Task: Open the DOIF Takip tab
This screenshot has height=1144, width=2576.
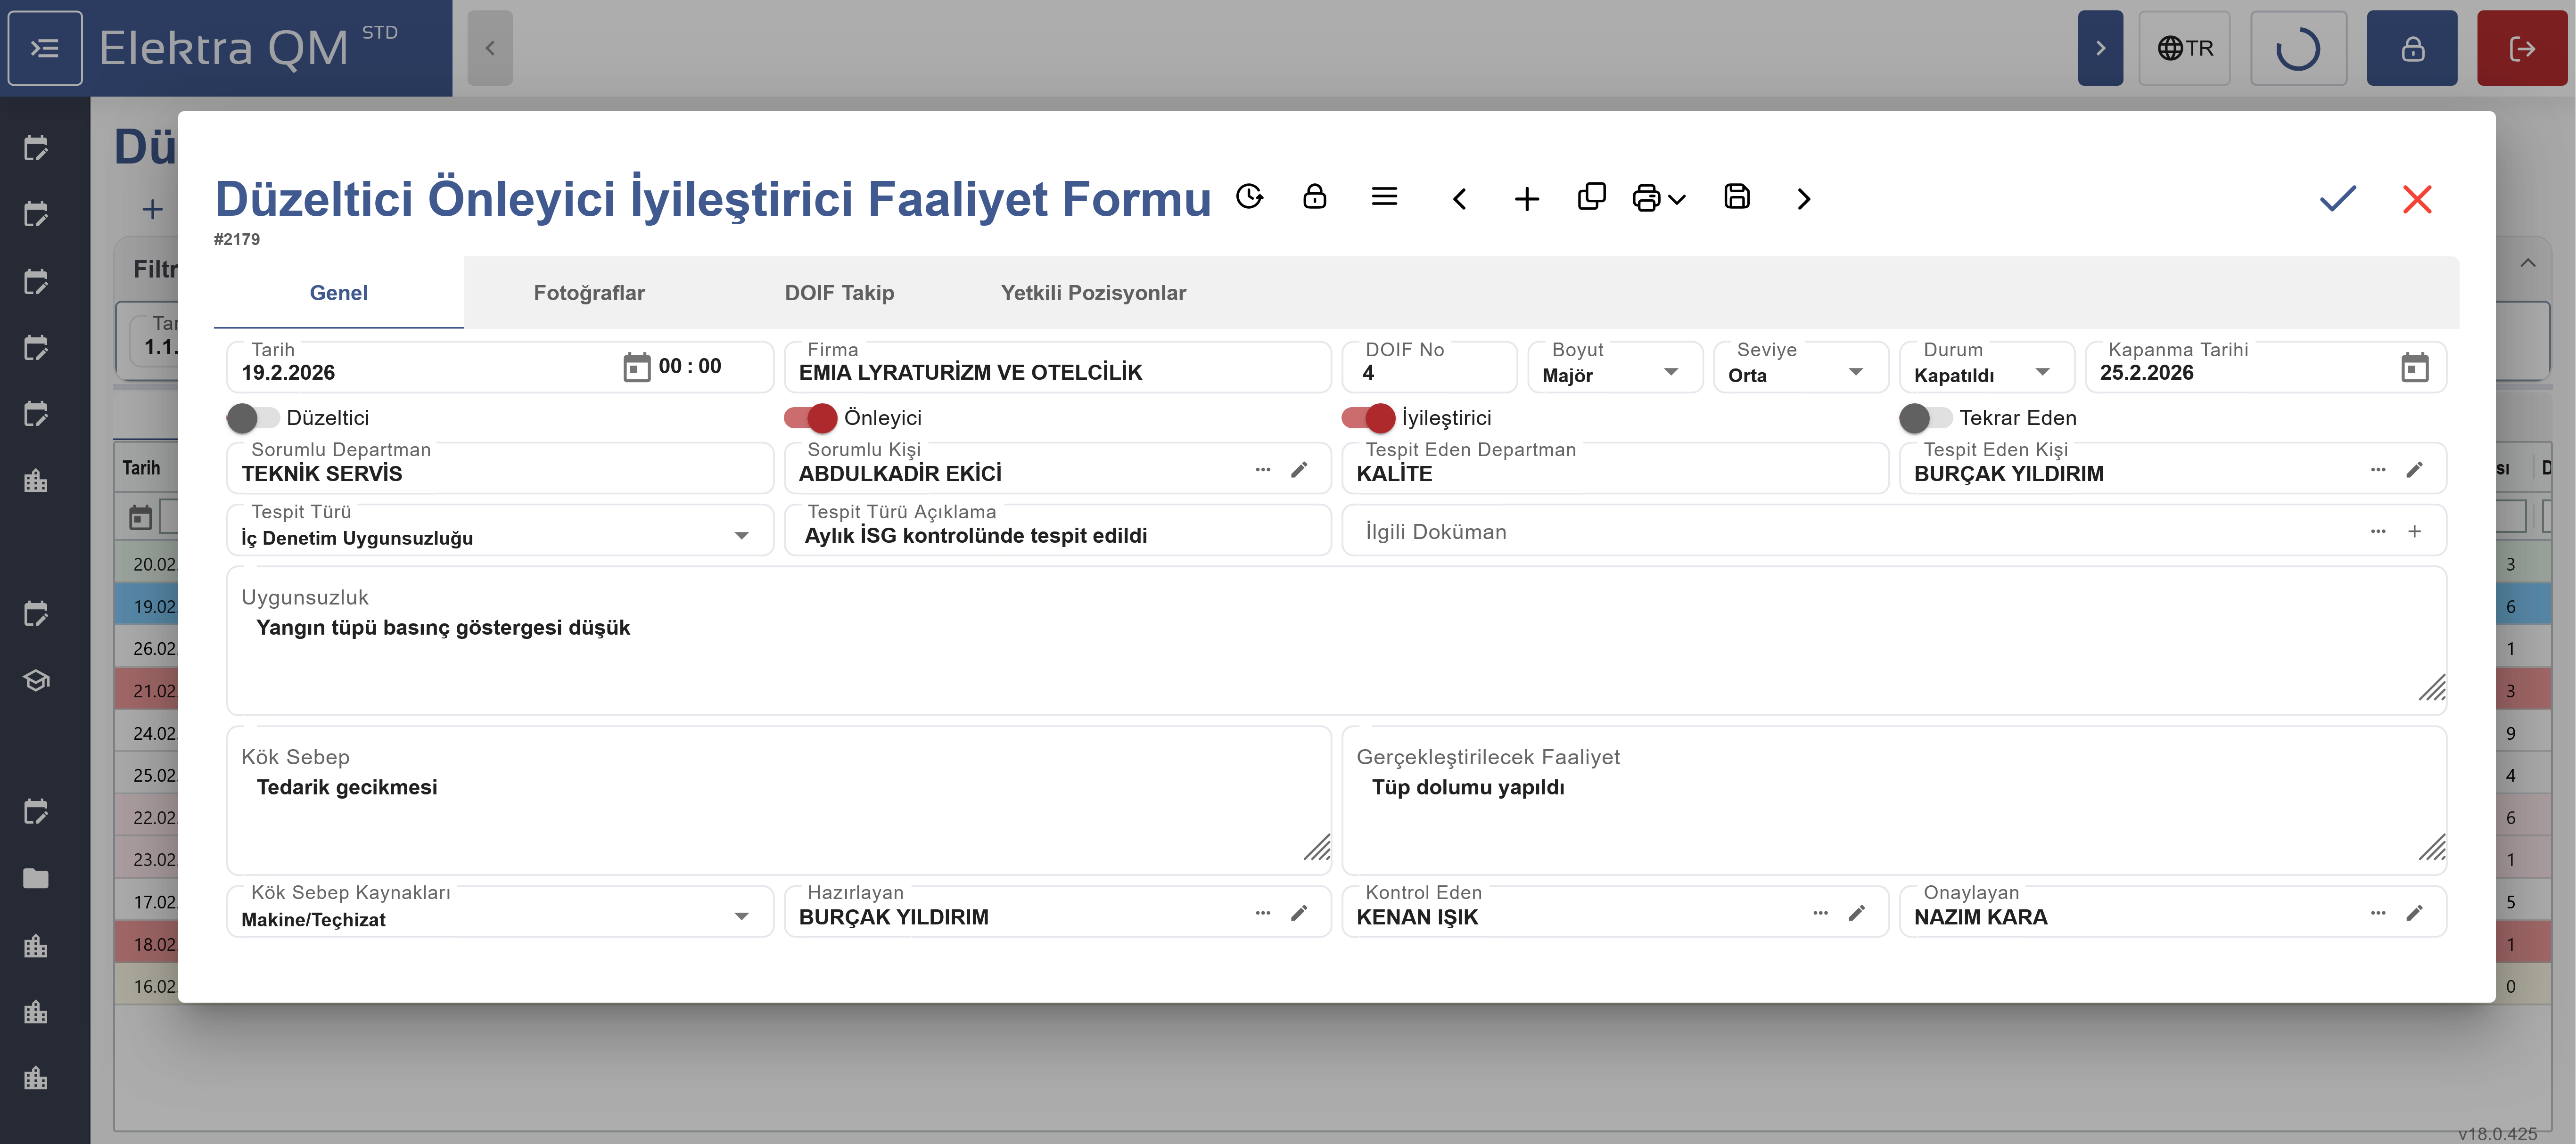Action: click(839, 293)
